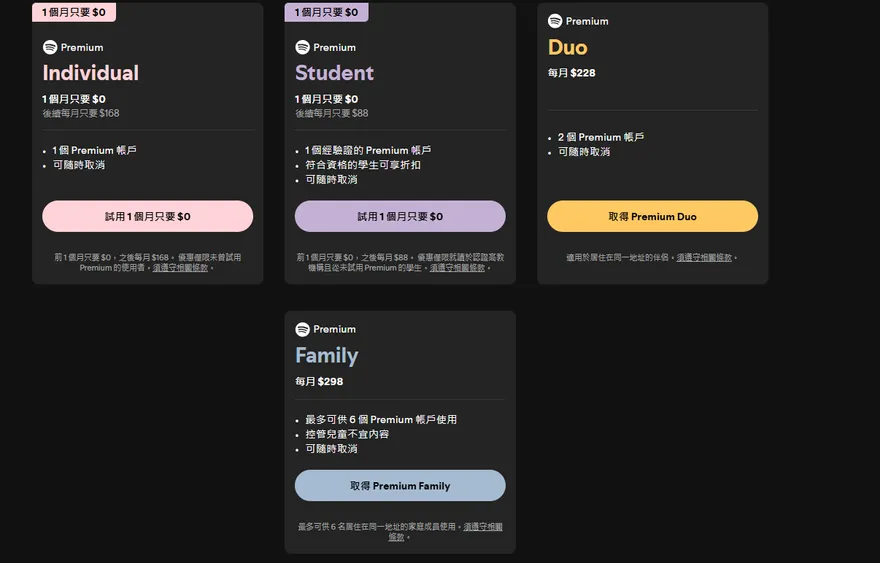Choose the blue 取得 Premium Family button

point(400,486)
